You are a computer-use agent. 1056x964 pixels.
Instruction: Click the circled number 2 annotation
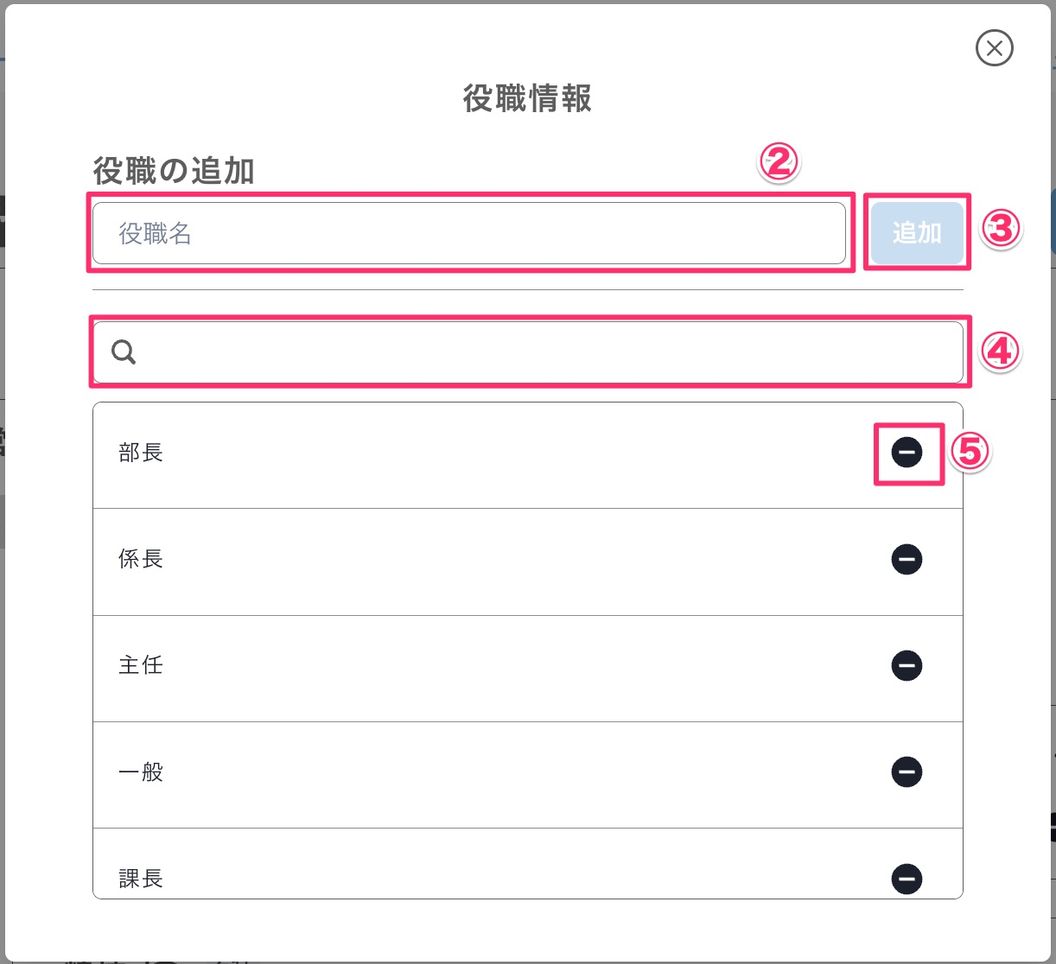point(779,162)
